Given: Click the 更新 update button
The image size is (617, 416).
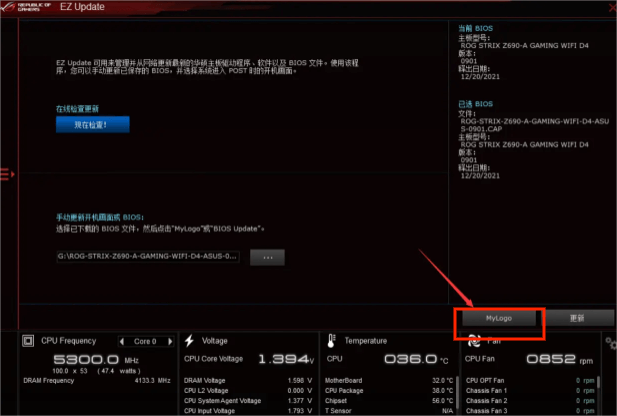Looking at the screenshot, I should coord(576,317).
